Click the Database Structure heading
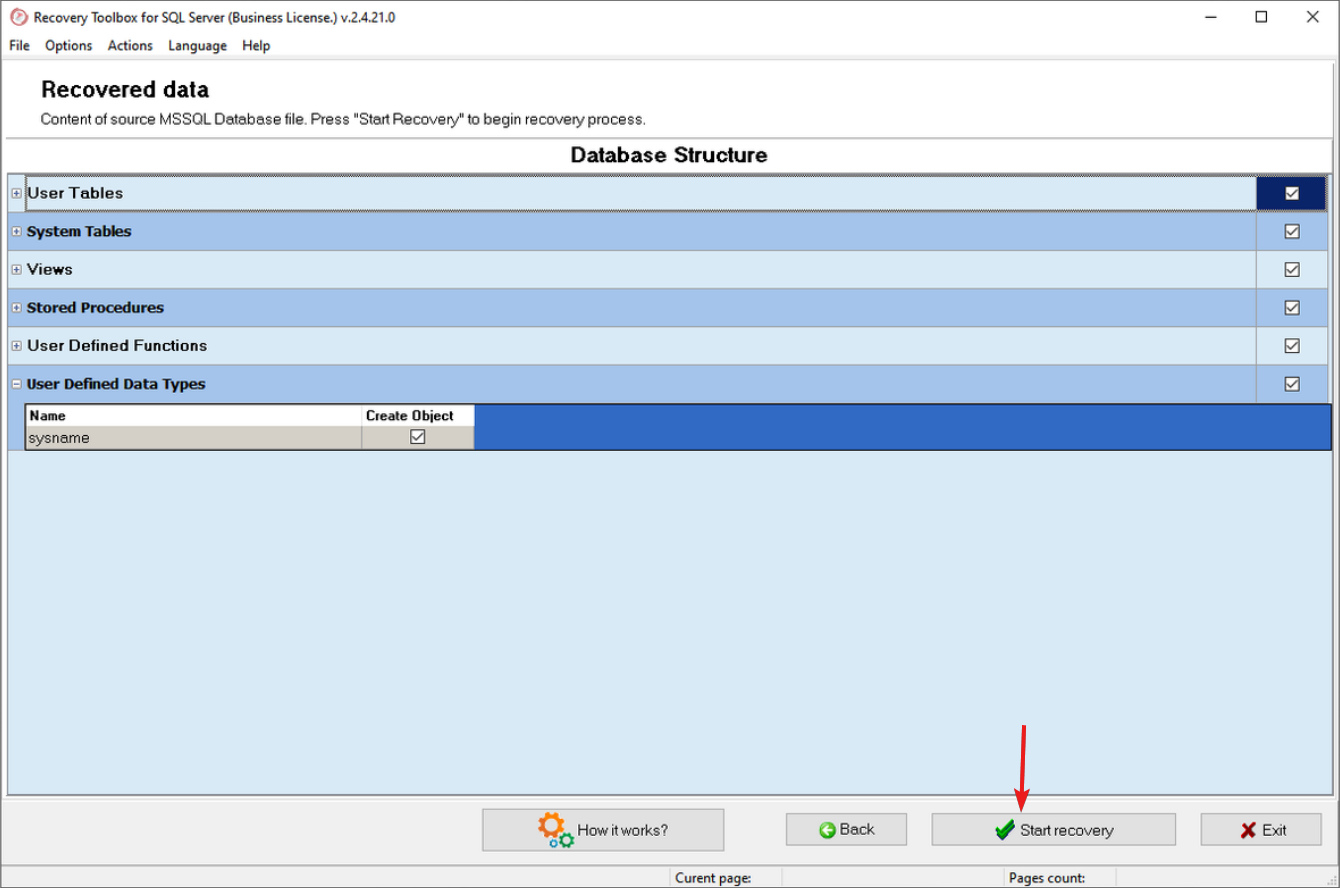This screenshot has height=888, width=1340. click(x=669, y=155)
